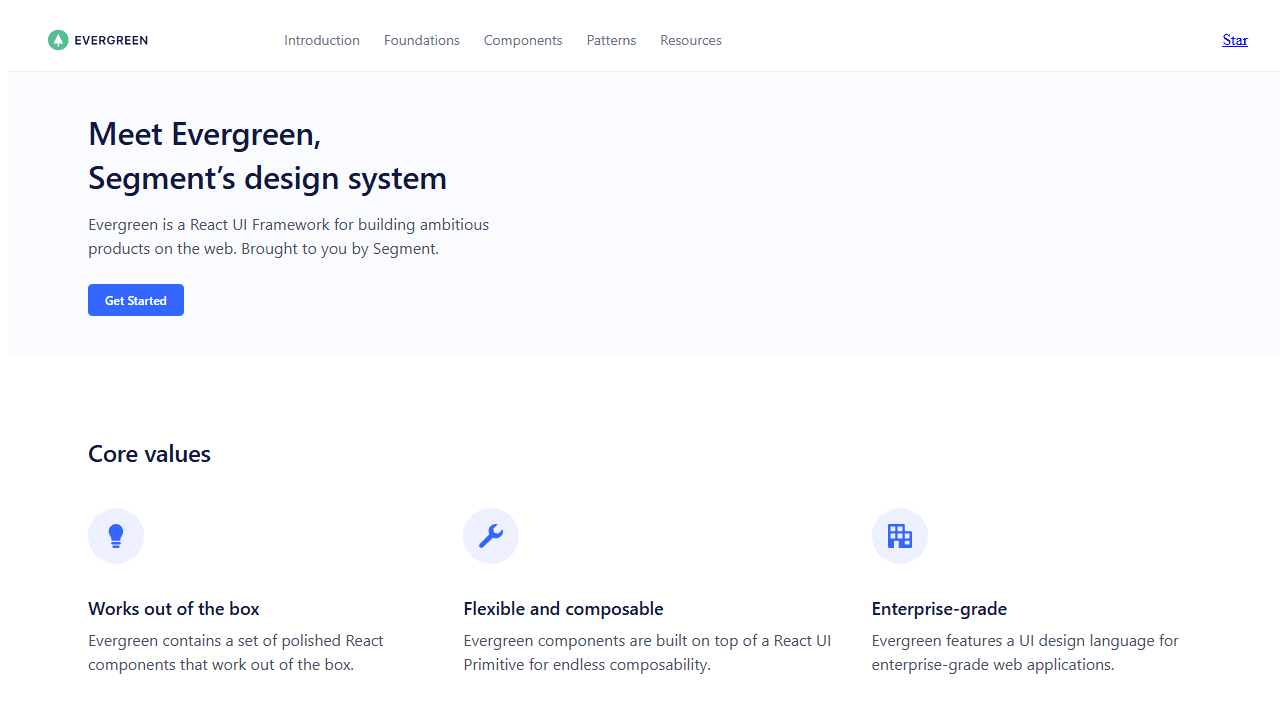Click the 'Core values' heading
Viewport: 1280px width, 720px height.
149,454
